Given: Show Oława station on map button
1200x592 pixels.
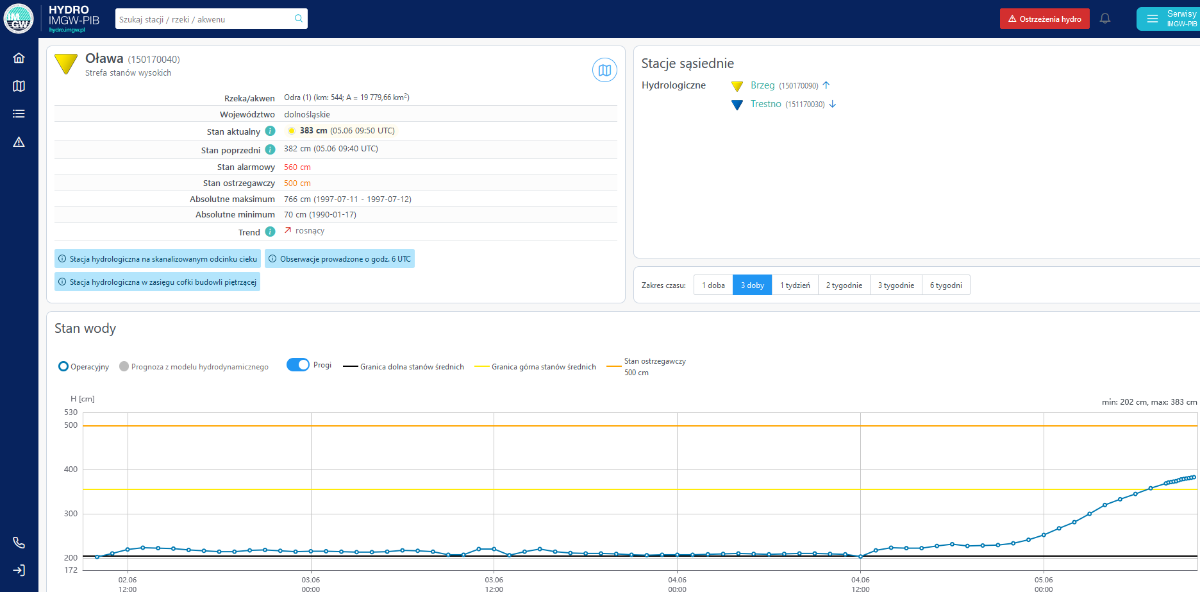Looking at the screenshot, I should click(604, 69).
